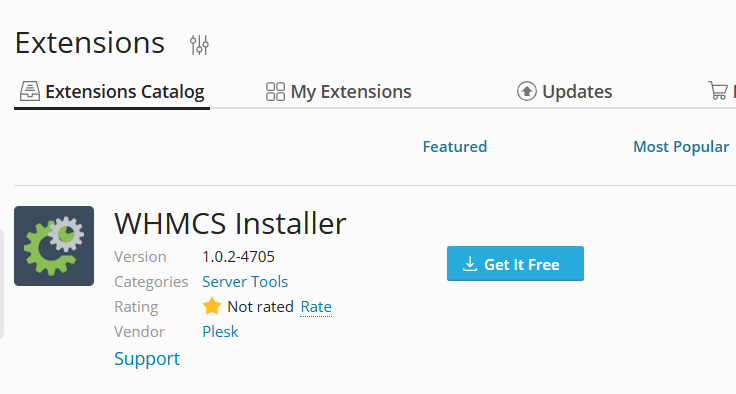Screen dimensions: 736x394
Task: Open the Support link
Action: (147, 359)
